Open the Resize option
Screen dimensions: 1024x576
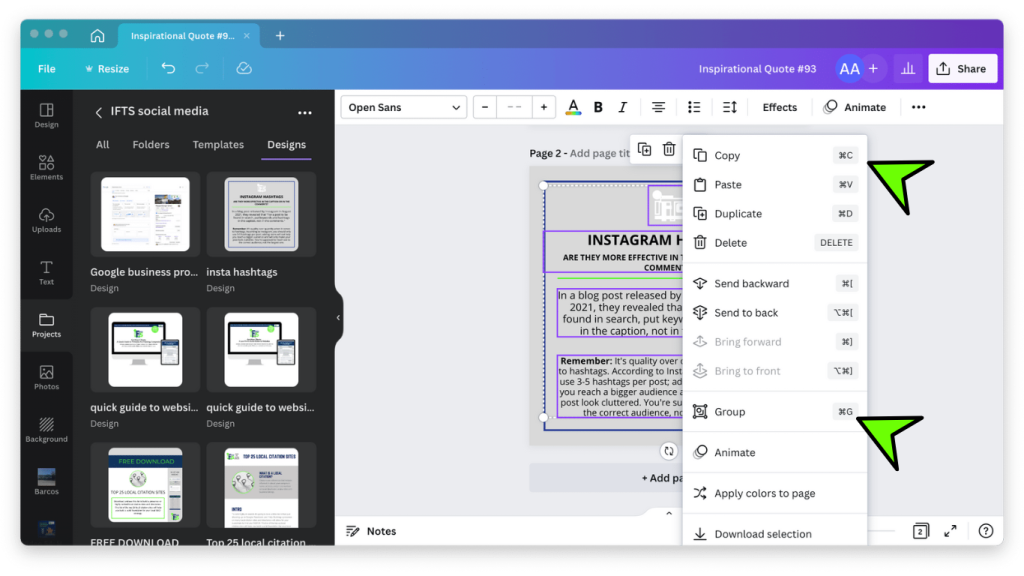[106, 69]
